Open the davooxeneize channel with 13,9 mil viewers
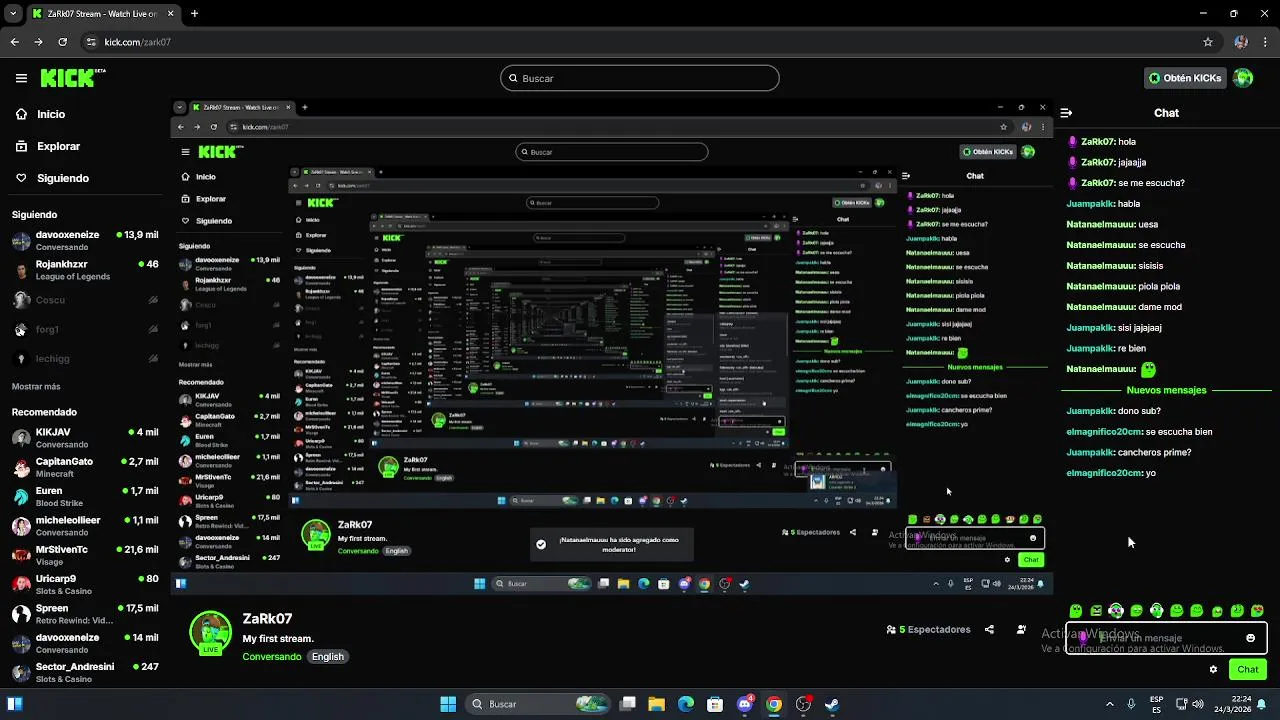 [x=85, y=241]
